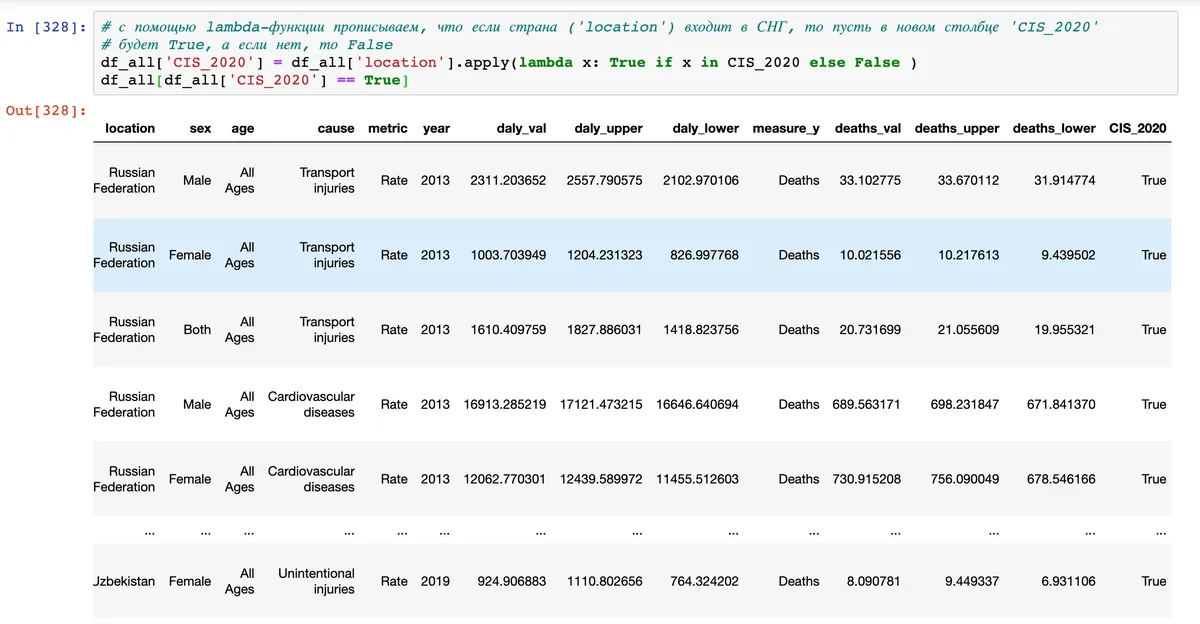Click the 'daly_val' column header

[521, 128]
